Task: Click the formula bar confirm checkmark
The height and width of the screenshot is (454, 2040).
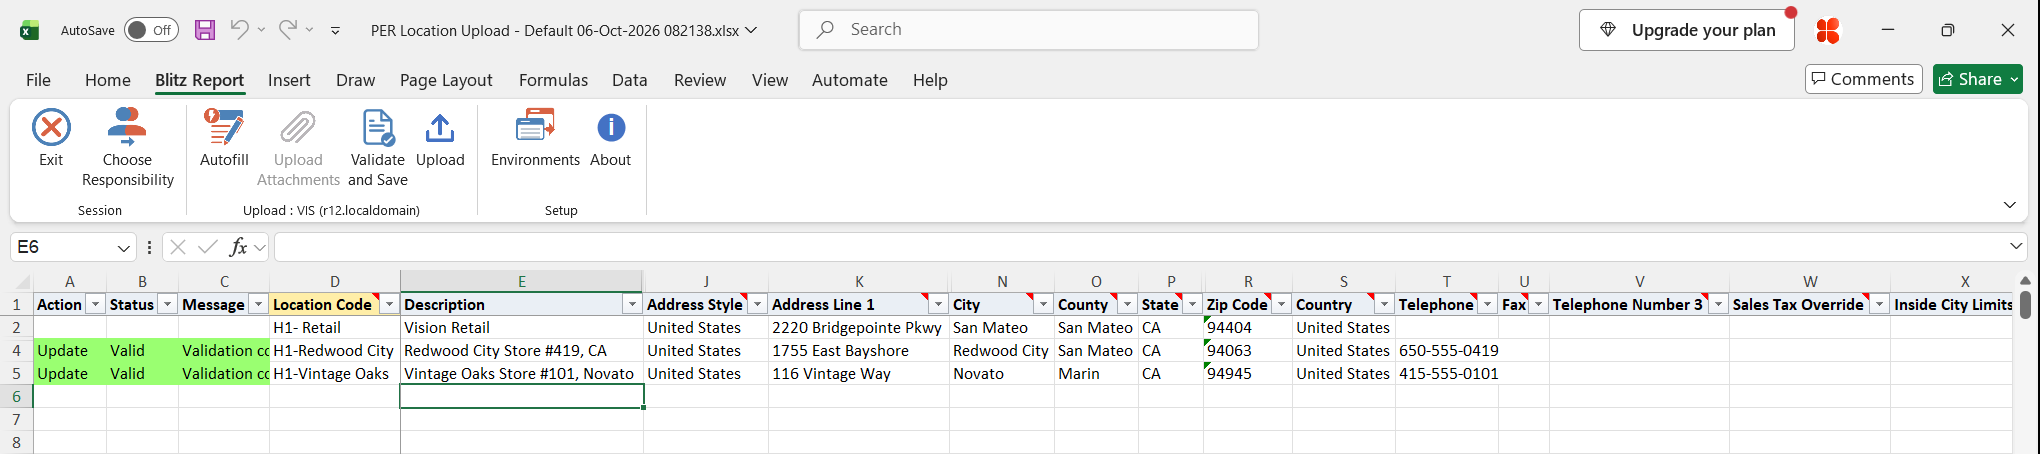Action: point(208,247)
